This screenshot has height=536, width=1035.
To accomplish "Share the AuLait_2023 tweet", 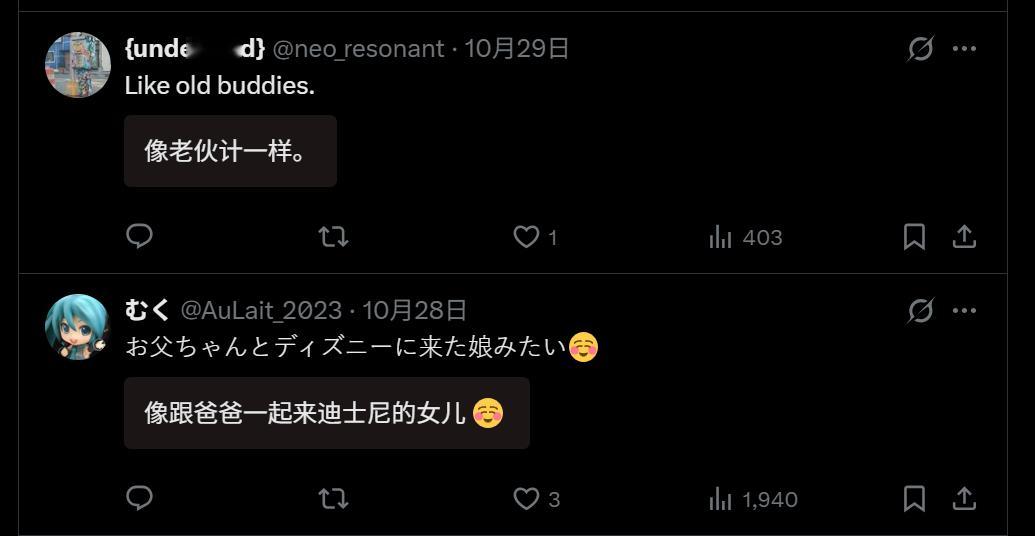I will pos(964,499).
